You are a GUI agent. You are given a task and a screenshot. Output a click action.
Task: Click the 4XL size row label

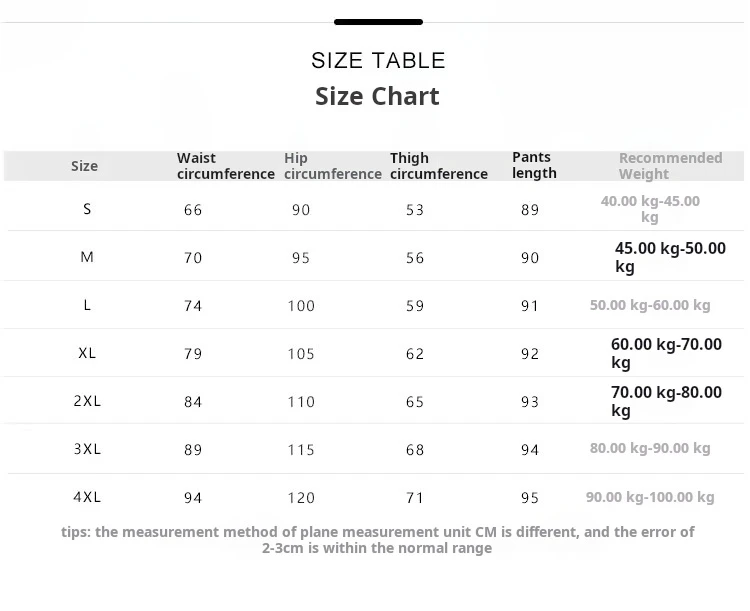87,497
